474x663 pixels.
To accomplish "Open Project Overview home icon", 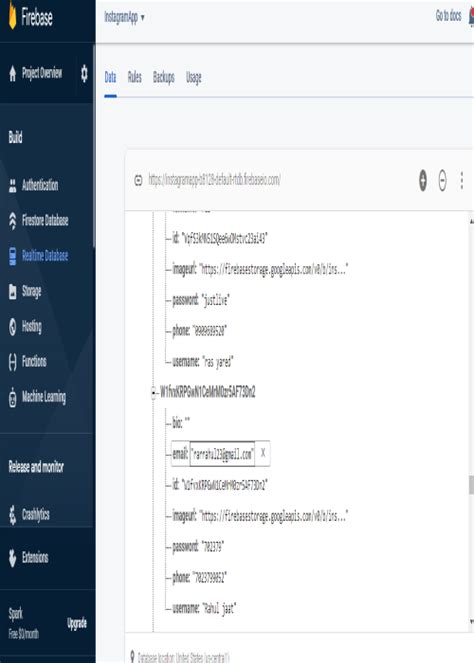I will click(13, 74).
